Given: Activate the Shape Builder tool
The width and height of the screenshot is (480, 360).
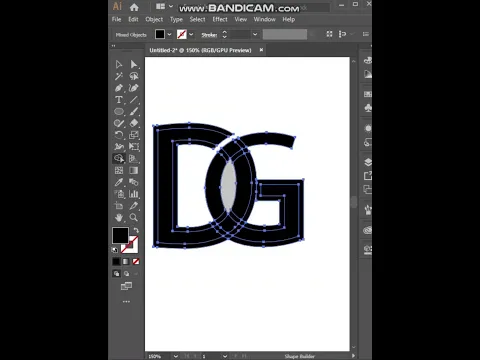Looking at the screenshot, I should (119, 159).
